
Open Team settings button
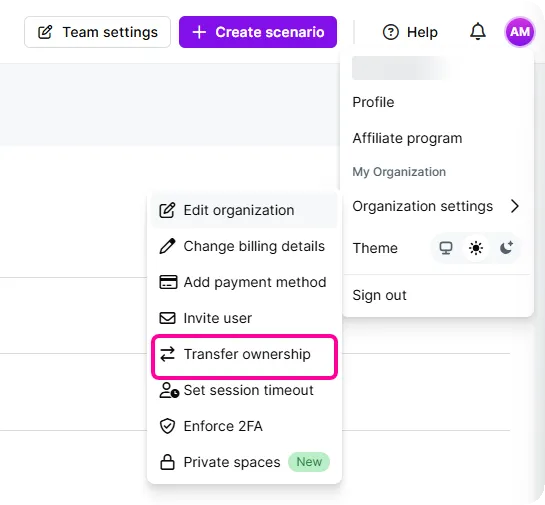[x=97, y=32]
